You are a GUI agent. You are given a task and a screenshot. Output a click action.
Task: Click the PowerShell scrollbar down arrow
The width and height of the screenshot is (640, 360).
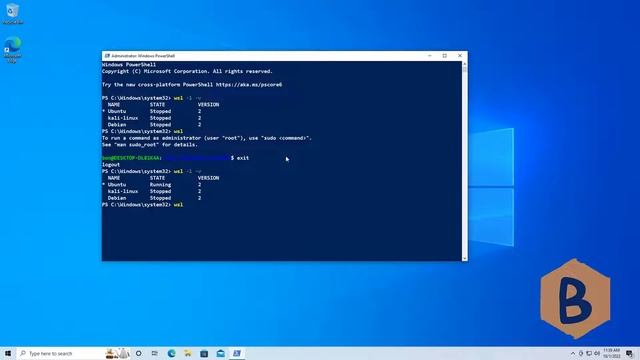(464, 258)
